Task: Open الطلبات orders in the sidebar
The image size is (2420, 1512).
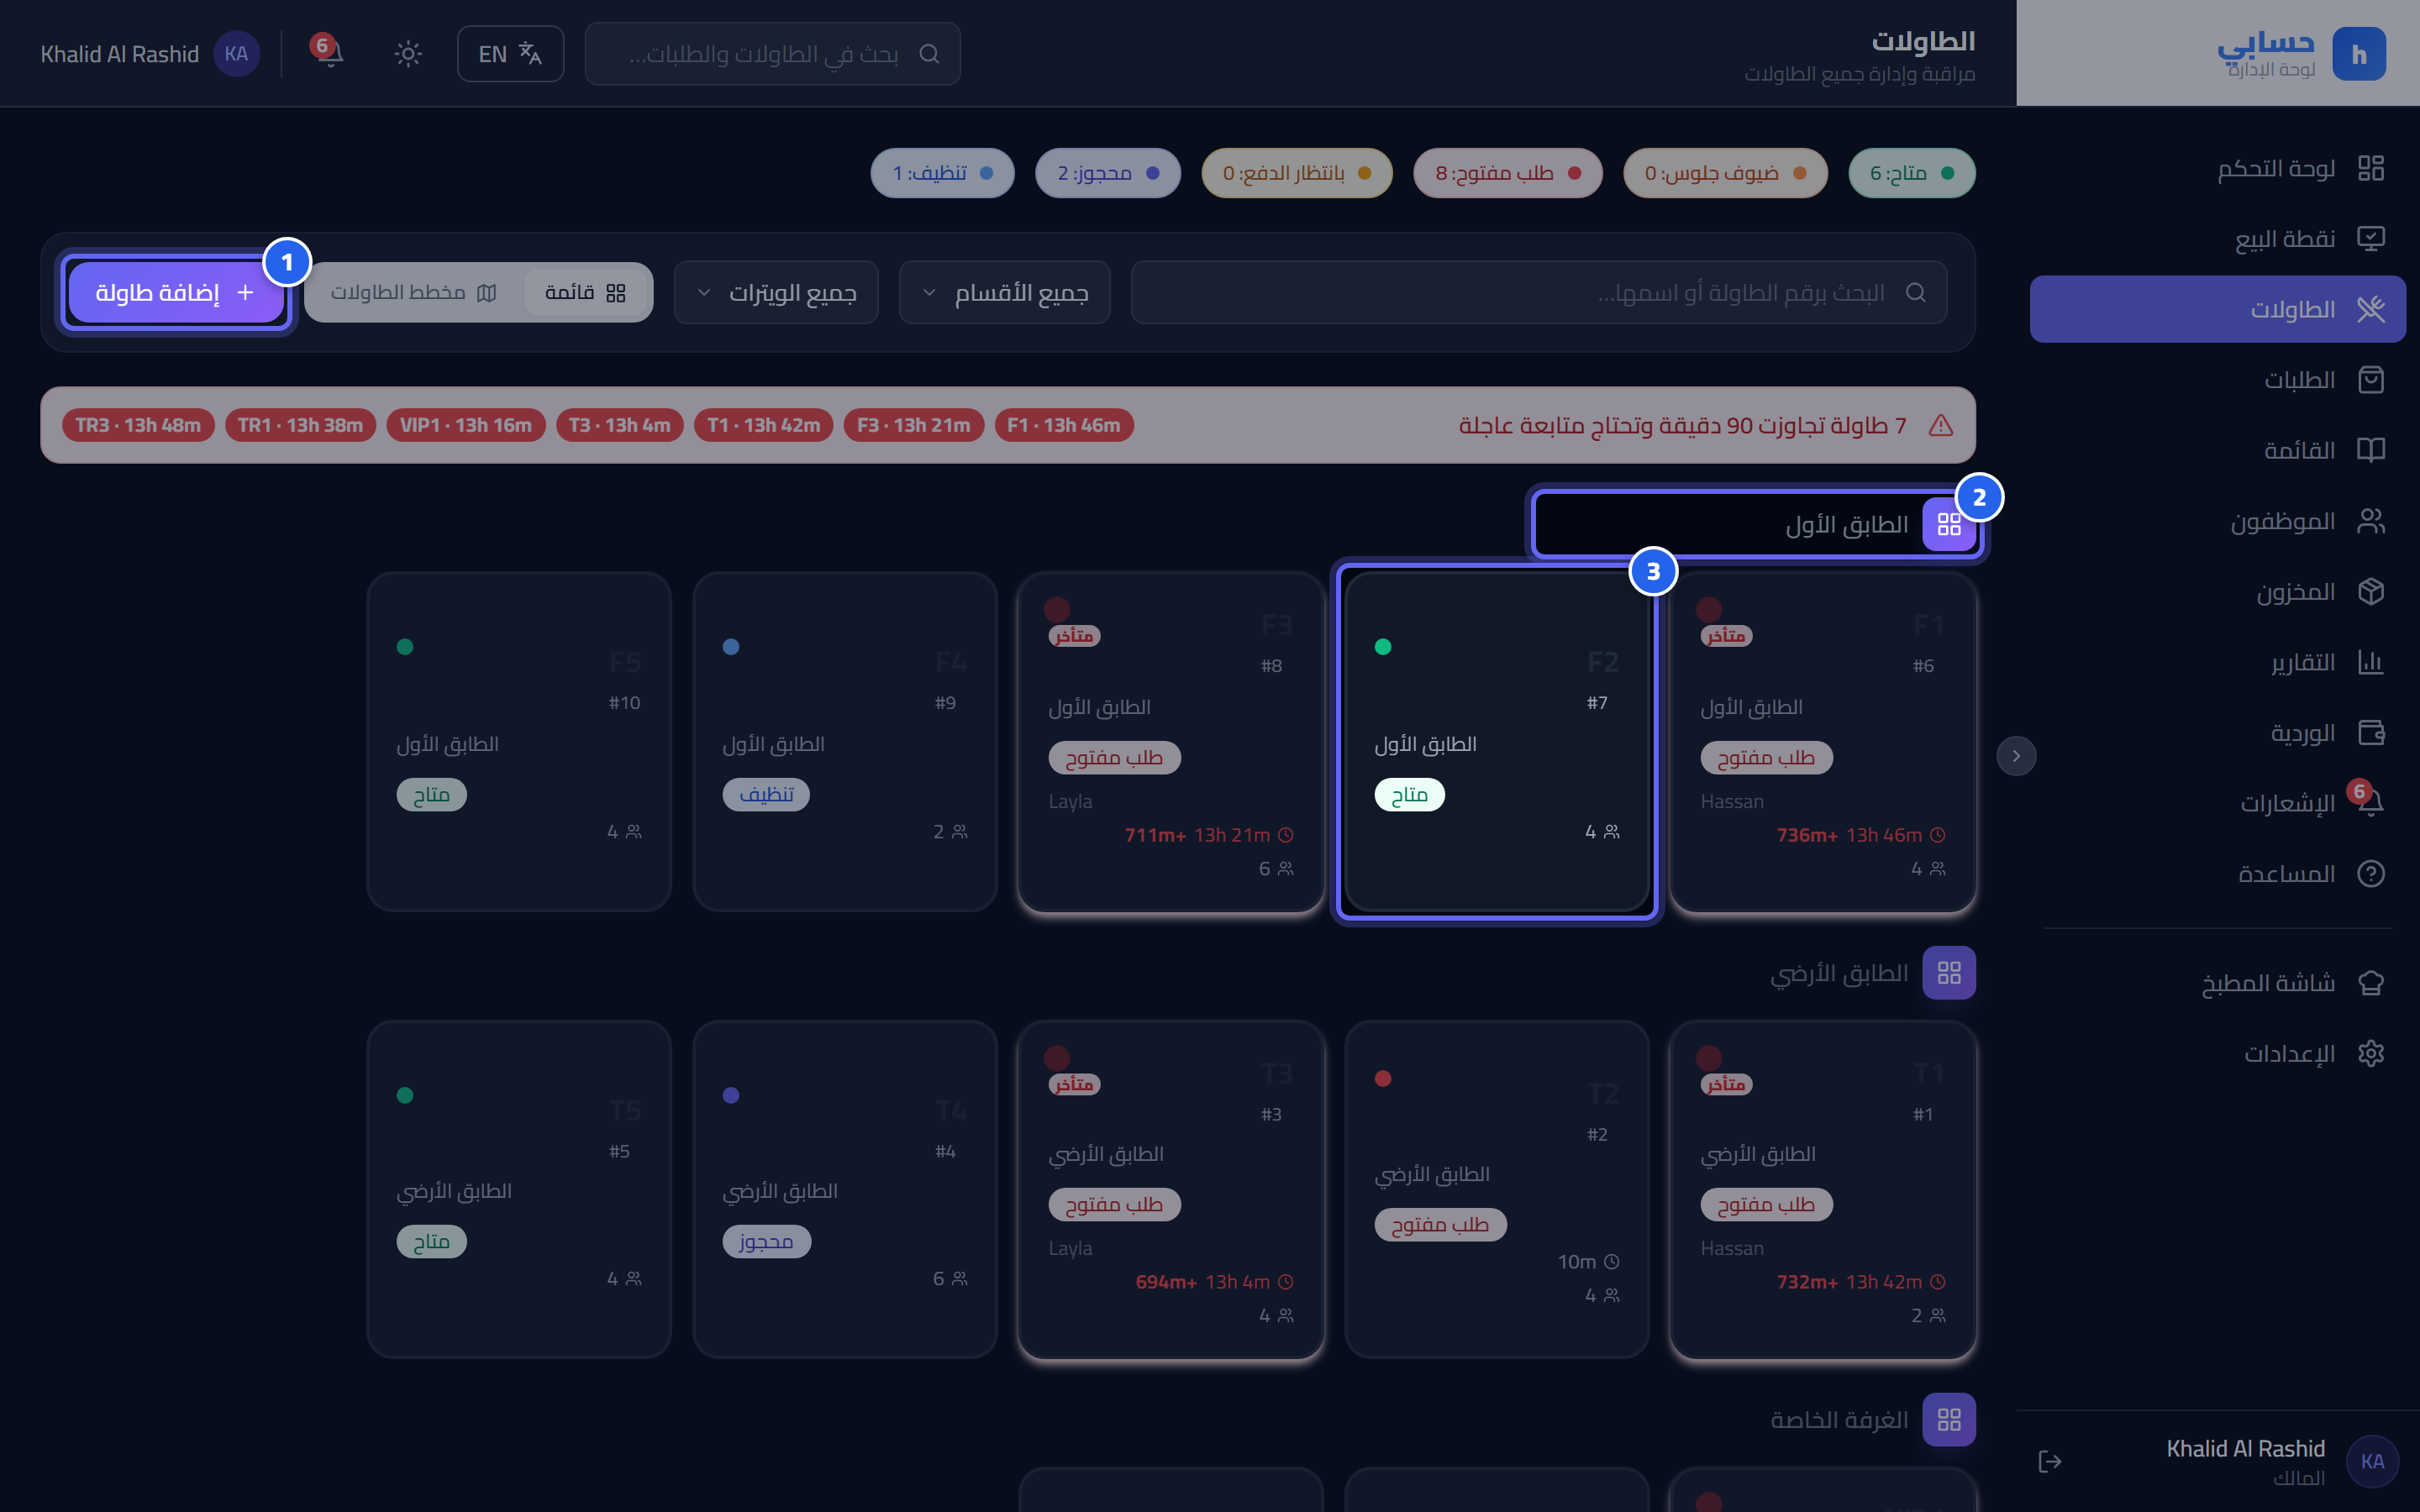Action: (x=2218, y=380)
